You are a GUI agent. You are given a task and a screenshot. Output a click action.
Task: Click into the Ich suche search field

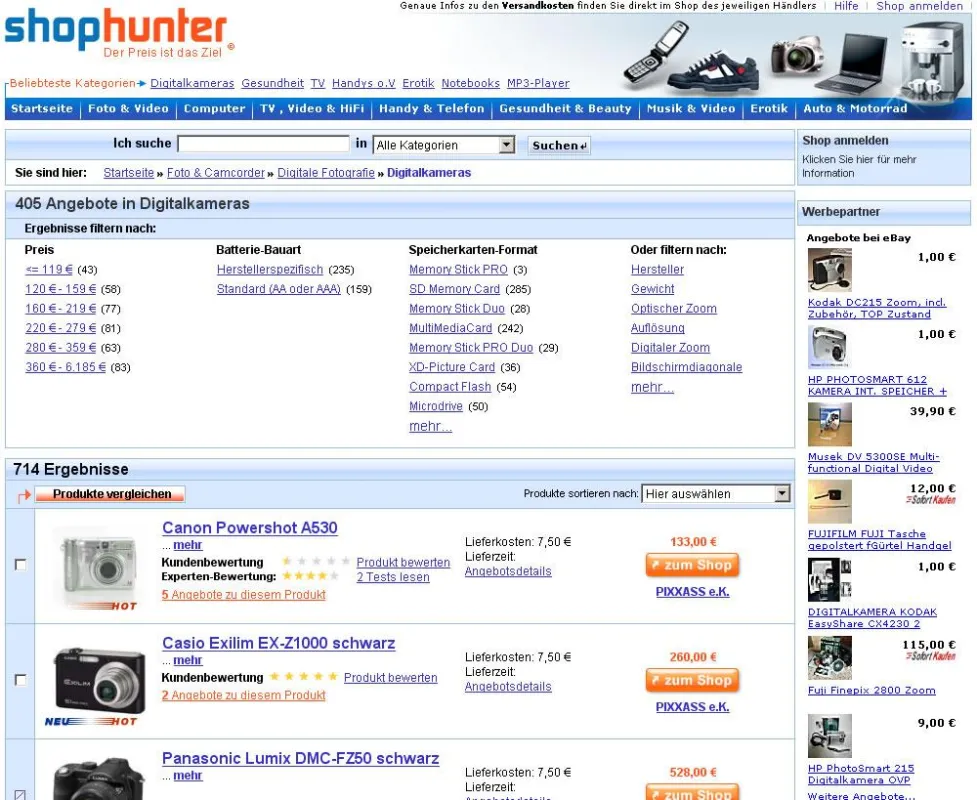coord(263,144)
